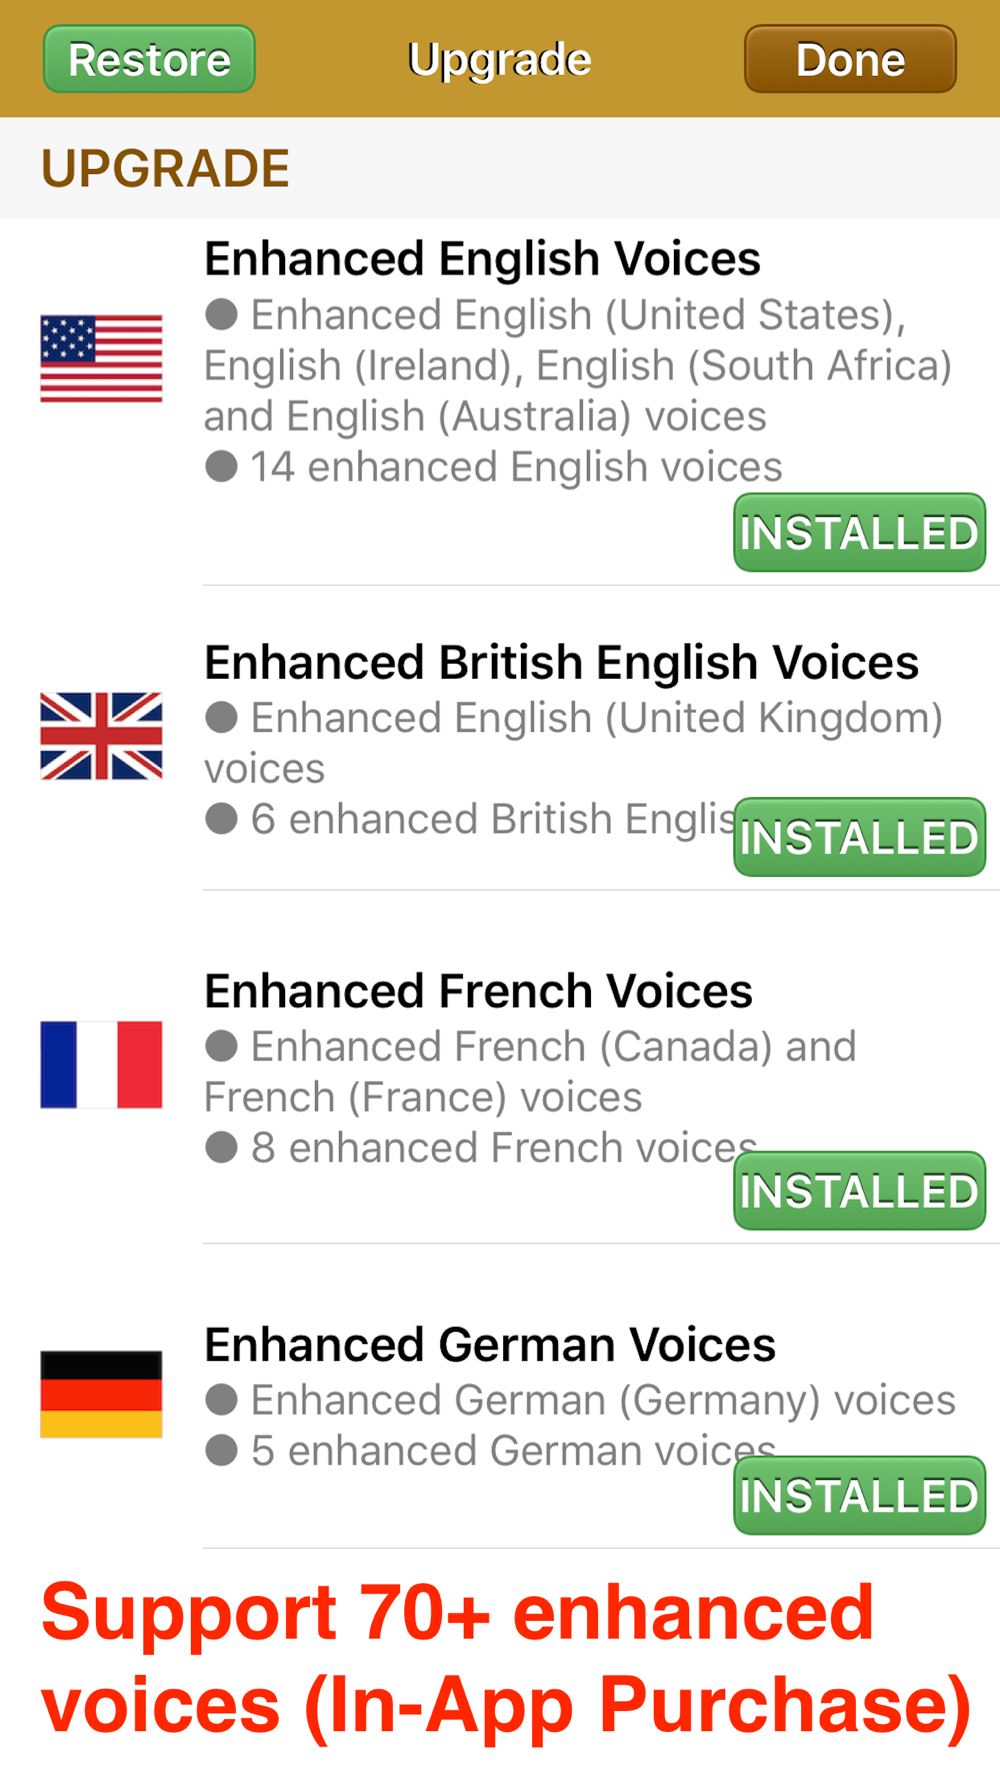Tap the Enhanced German (Germany) voices description
This screenshot has height=1778, width=1000.
coord(602,1400)
